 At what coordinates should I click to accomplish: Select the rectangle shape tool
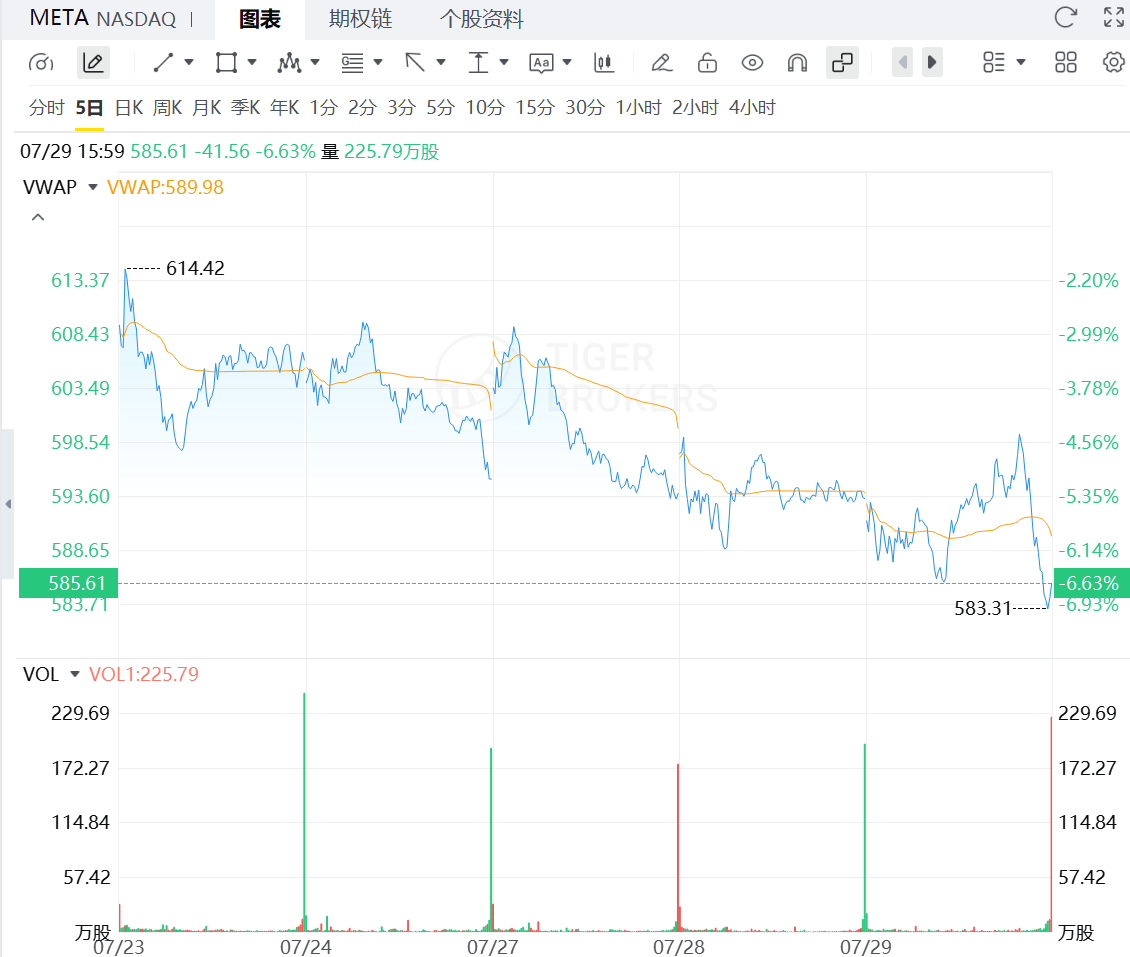pos(226,63)
